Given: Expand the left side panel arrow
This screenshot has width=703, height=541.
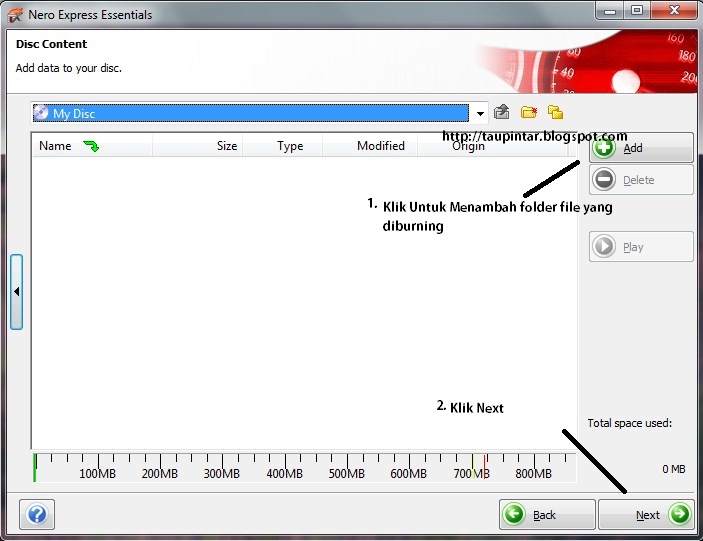Looking at the screenshot, I should pos(17,292).
